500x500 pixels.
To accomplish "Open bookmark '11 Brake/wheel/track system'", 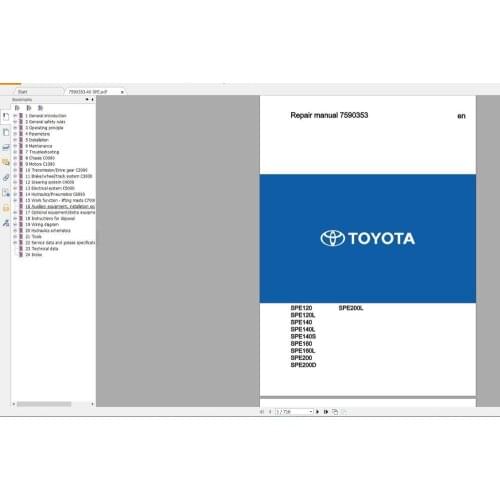I will coord(59,176).
